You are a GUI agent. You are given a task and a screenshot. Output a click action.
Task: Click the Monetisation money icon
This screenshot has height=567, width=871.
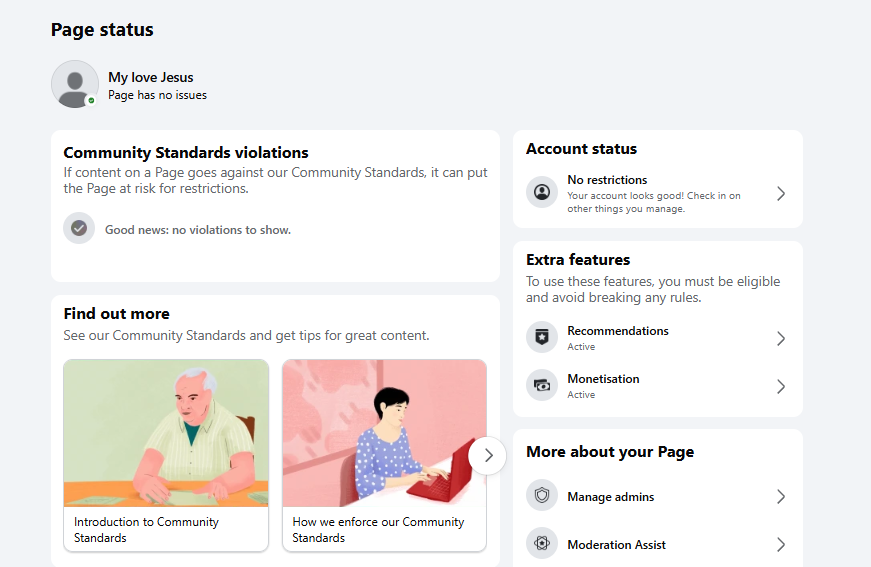tap(542, 385)
